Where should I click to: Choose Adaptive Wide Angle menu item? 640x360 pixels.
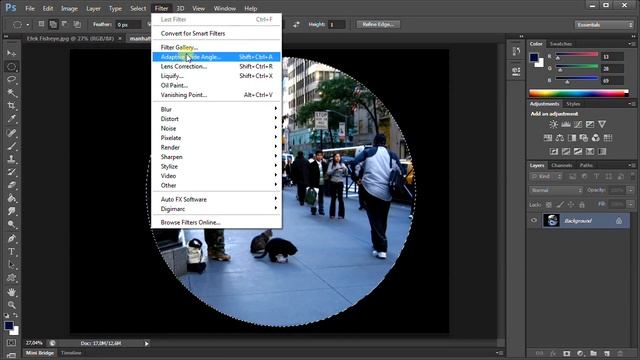pyautogui.click(x=216, y=57)
